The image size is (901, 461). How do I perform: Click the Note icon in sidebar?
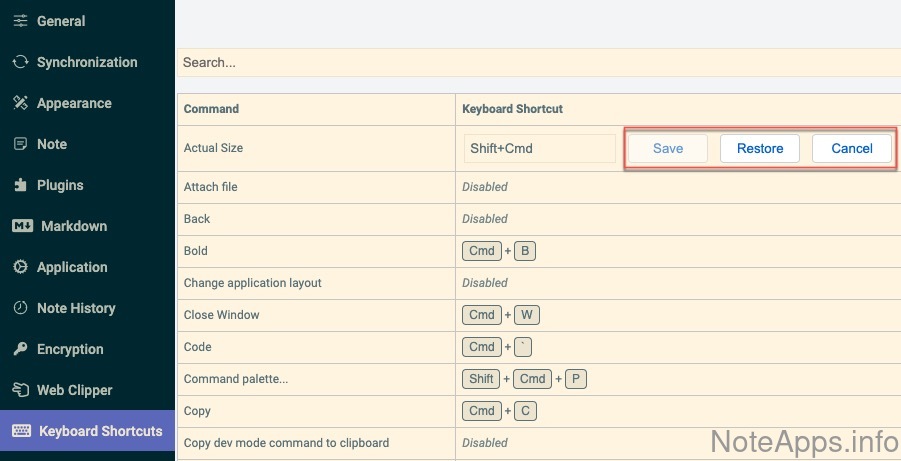coord(20,144)
